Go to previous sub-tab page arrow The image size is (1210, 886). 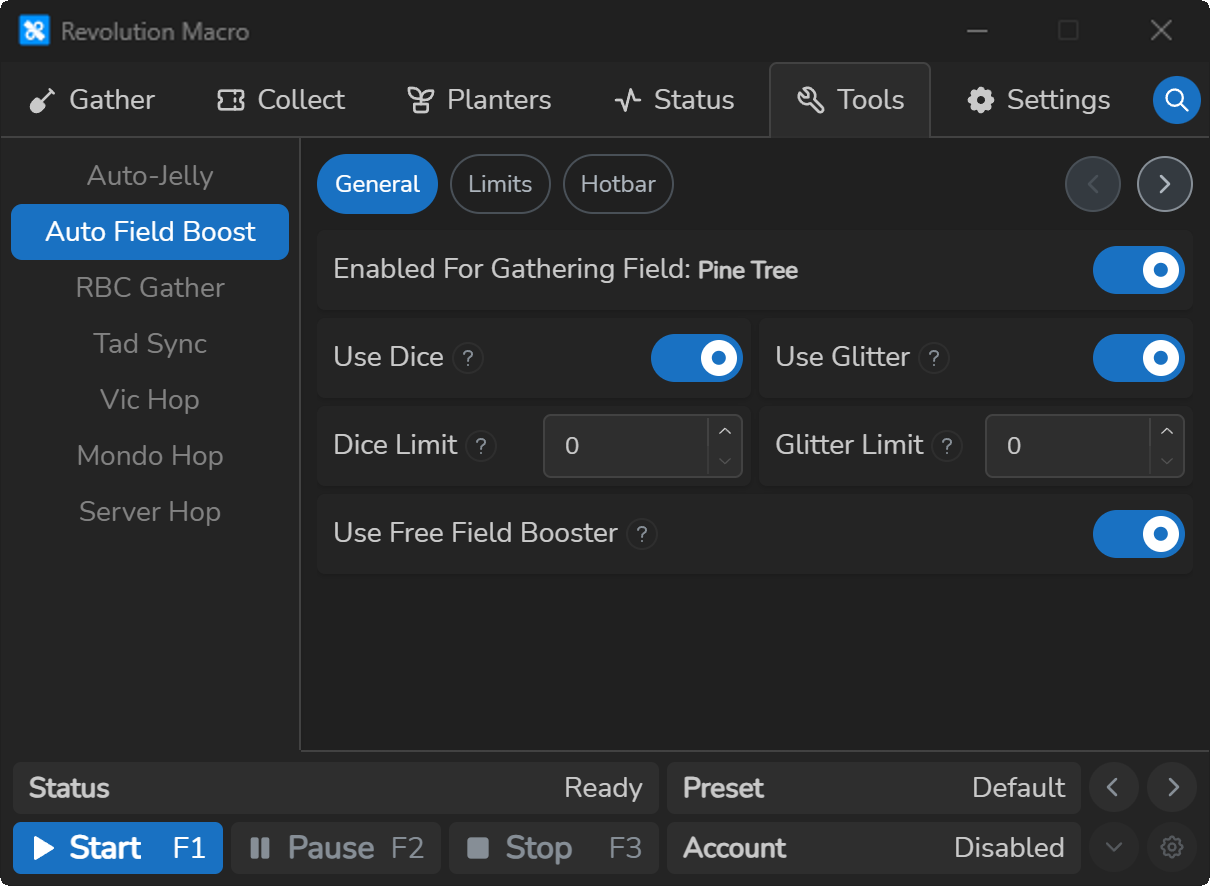[x=1093, y=184]
